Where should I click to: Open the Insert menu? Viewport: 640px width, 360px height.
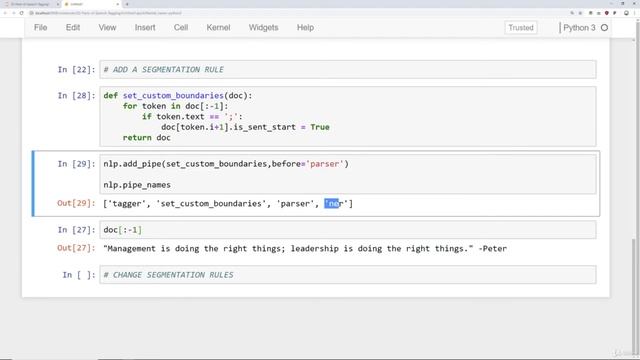point(145,27)
